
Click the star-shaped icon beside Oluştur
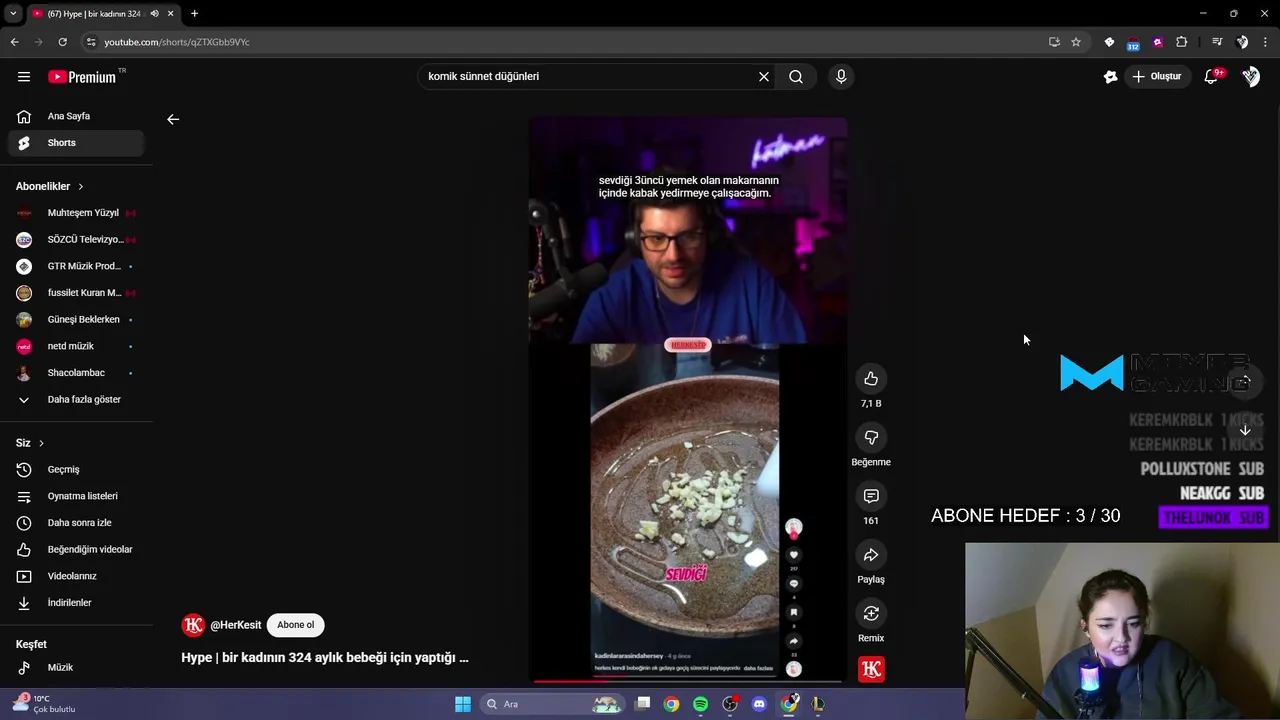tap(1110, 76)
